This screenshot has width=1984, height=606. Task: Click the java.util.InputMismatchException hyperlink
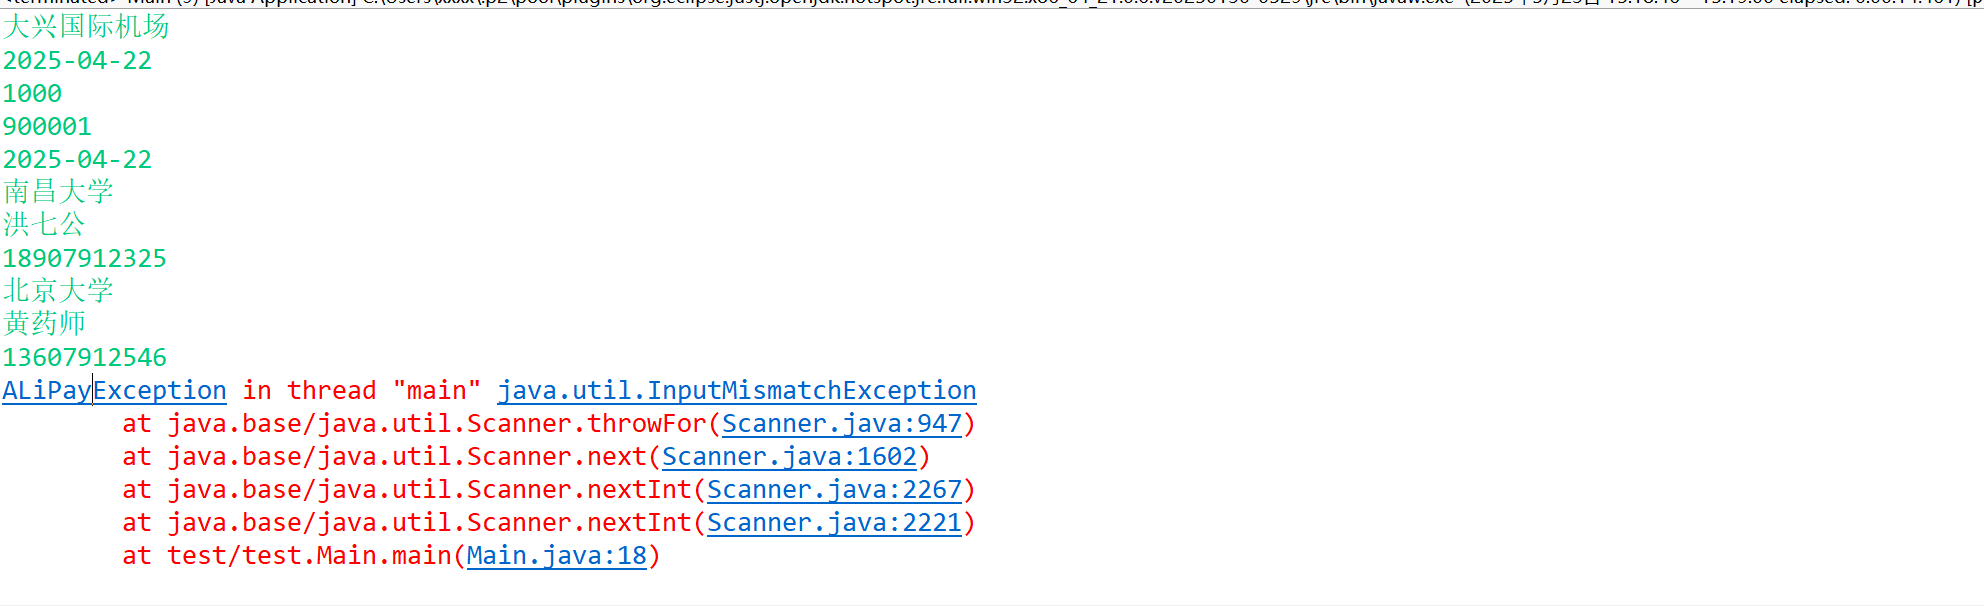(x=736, y=391)
